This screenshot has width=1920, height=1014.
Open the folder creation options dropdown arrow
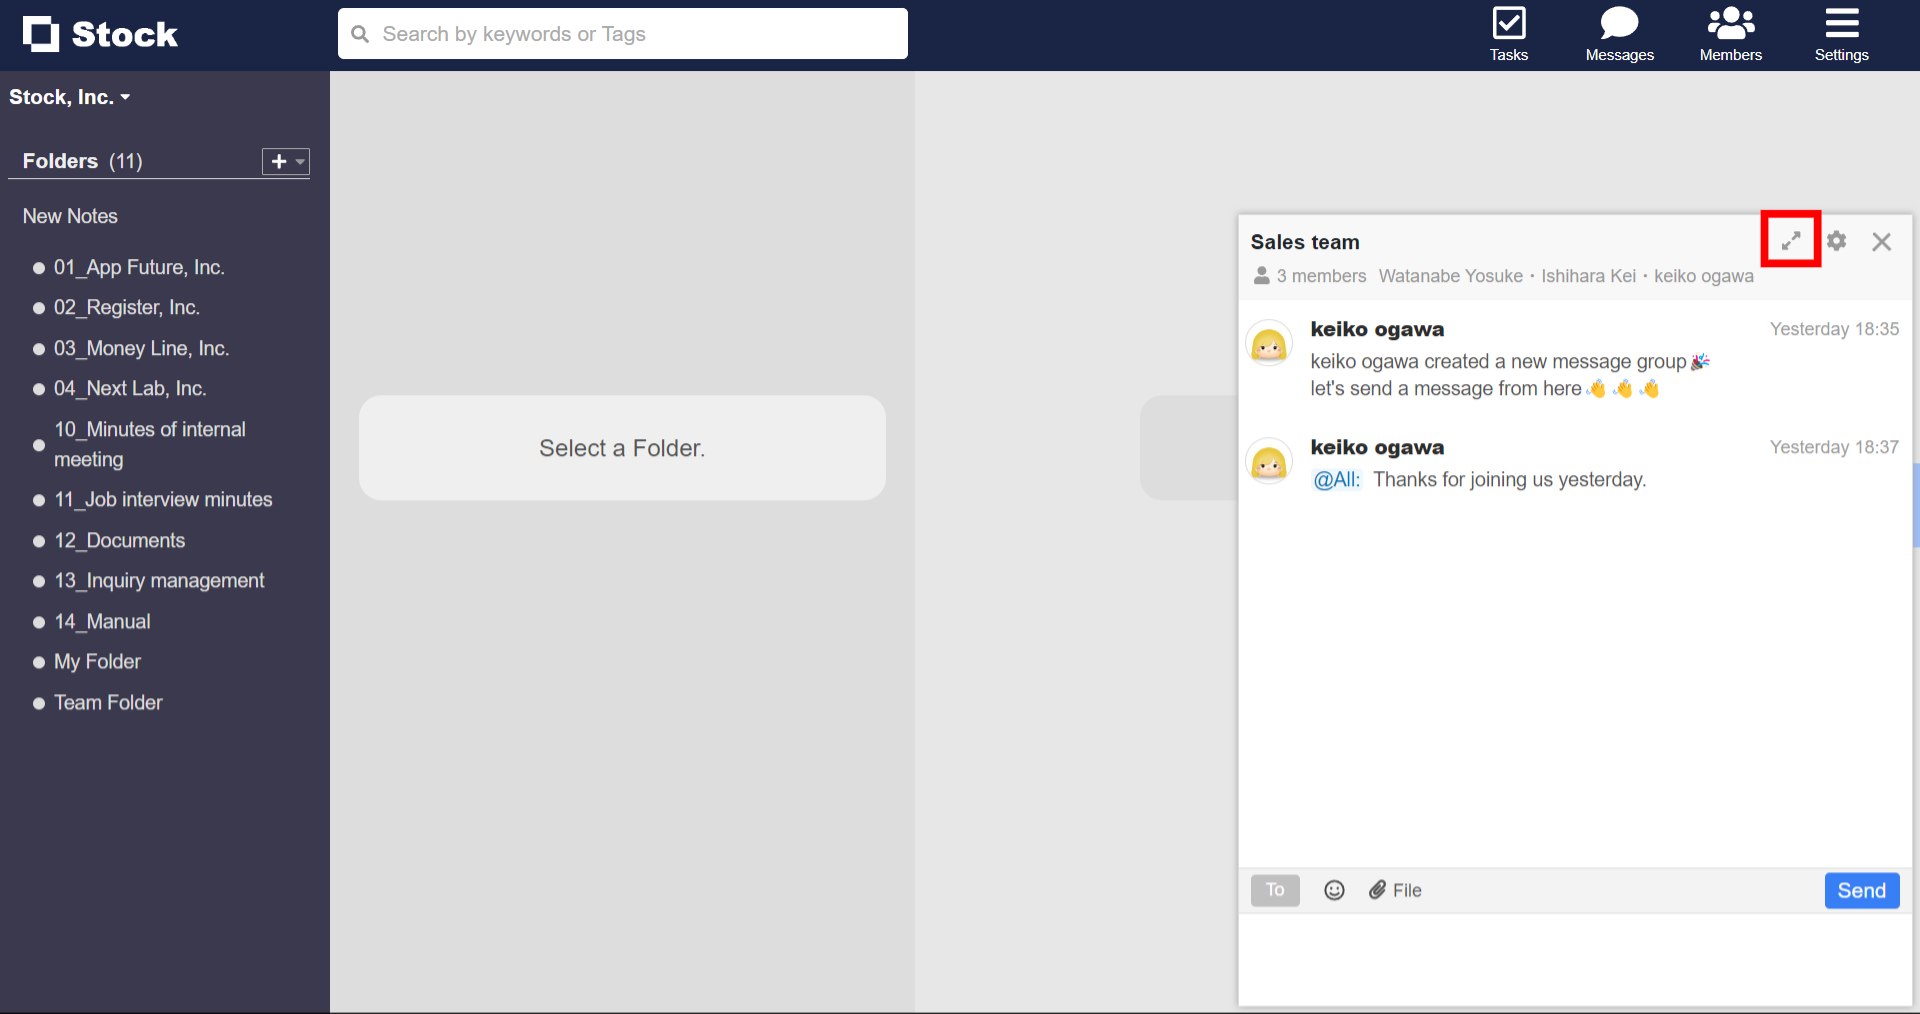(298, 161)
